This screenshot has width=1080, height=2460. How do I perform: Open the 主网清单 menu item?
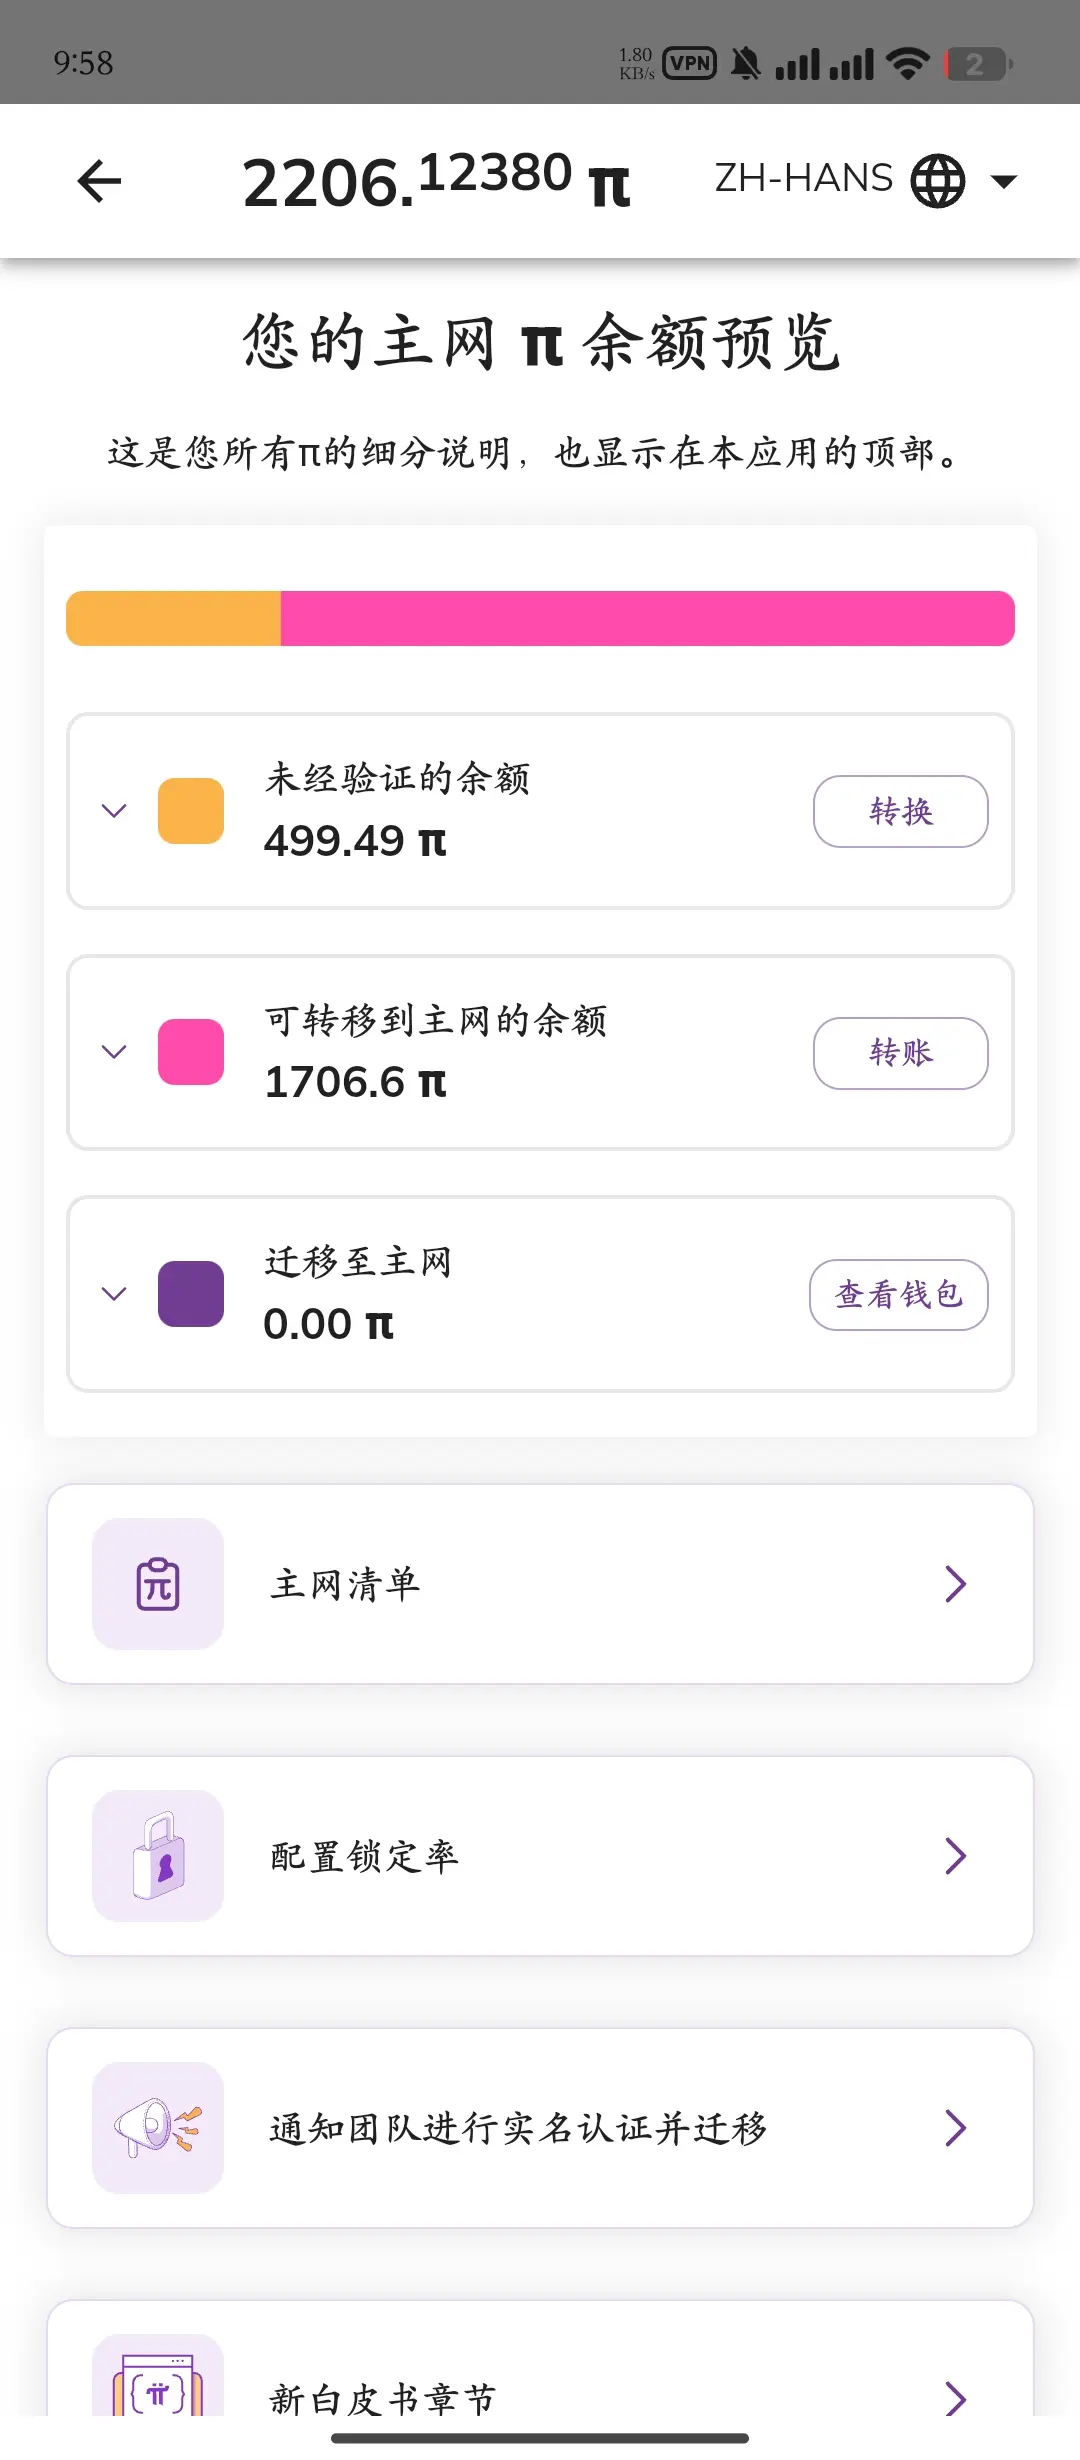click(540, 1584)
